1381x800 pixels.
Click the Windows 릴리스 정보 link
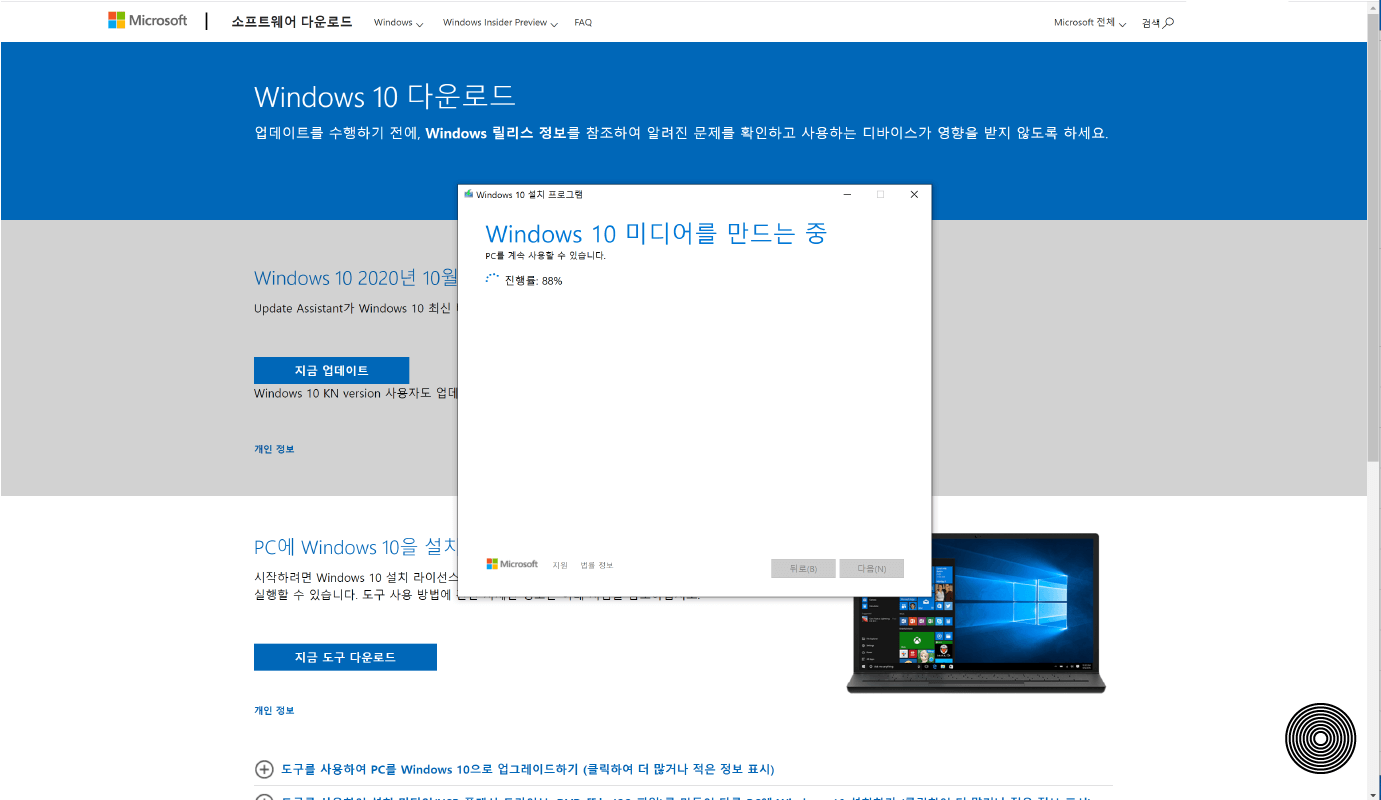[x=496, y=133]
